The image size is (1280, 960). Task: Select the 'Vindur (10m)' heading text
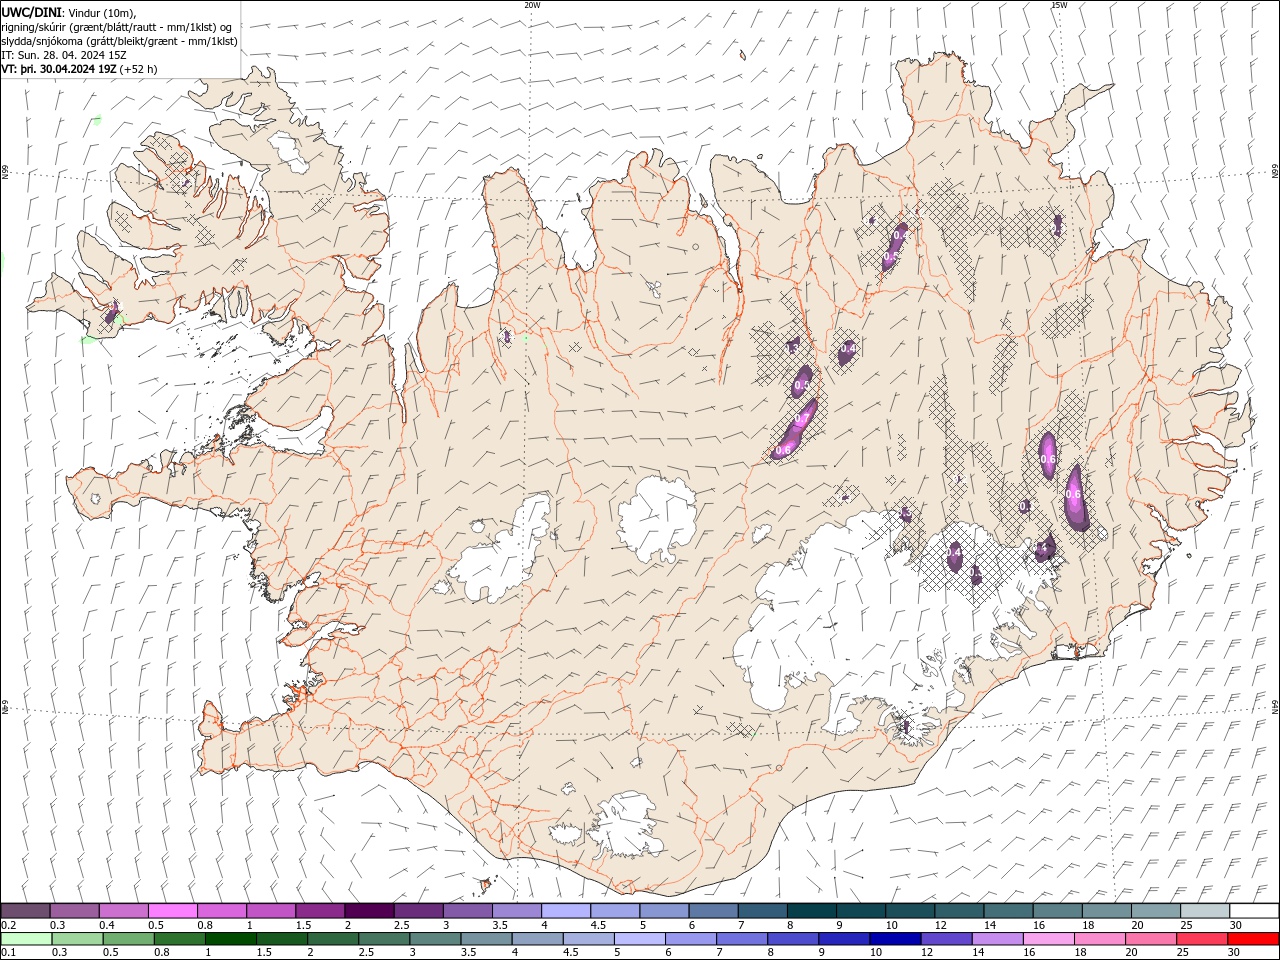(x=101, y=12)
